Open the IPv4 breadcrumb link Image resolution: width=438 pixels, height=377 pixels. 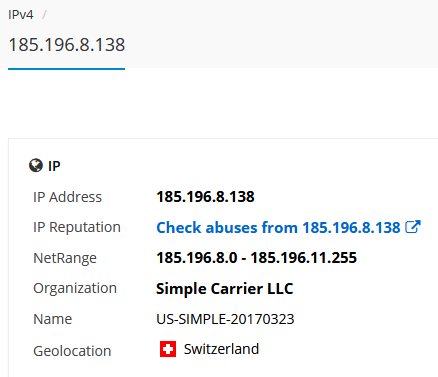click(x=21, y=15)
